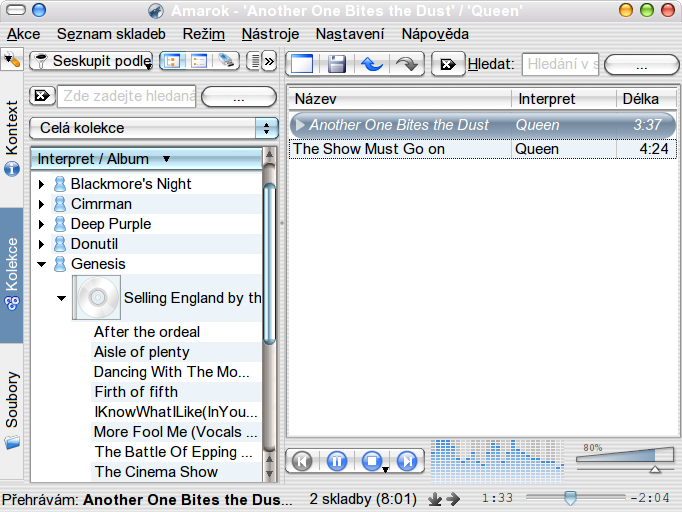Click the track position seek slider
The height and width of the screenshot is (512, 682).
pyautogui.click(x=570, y=497)
